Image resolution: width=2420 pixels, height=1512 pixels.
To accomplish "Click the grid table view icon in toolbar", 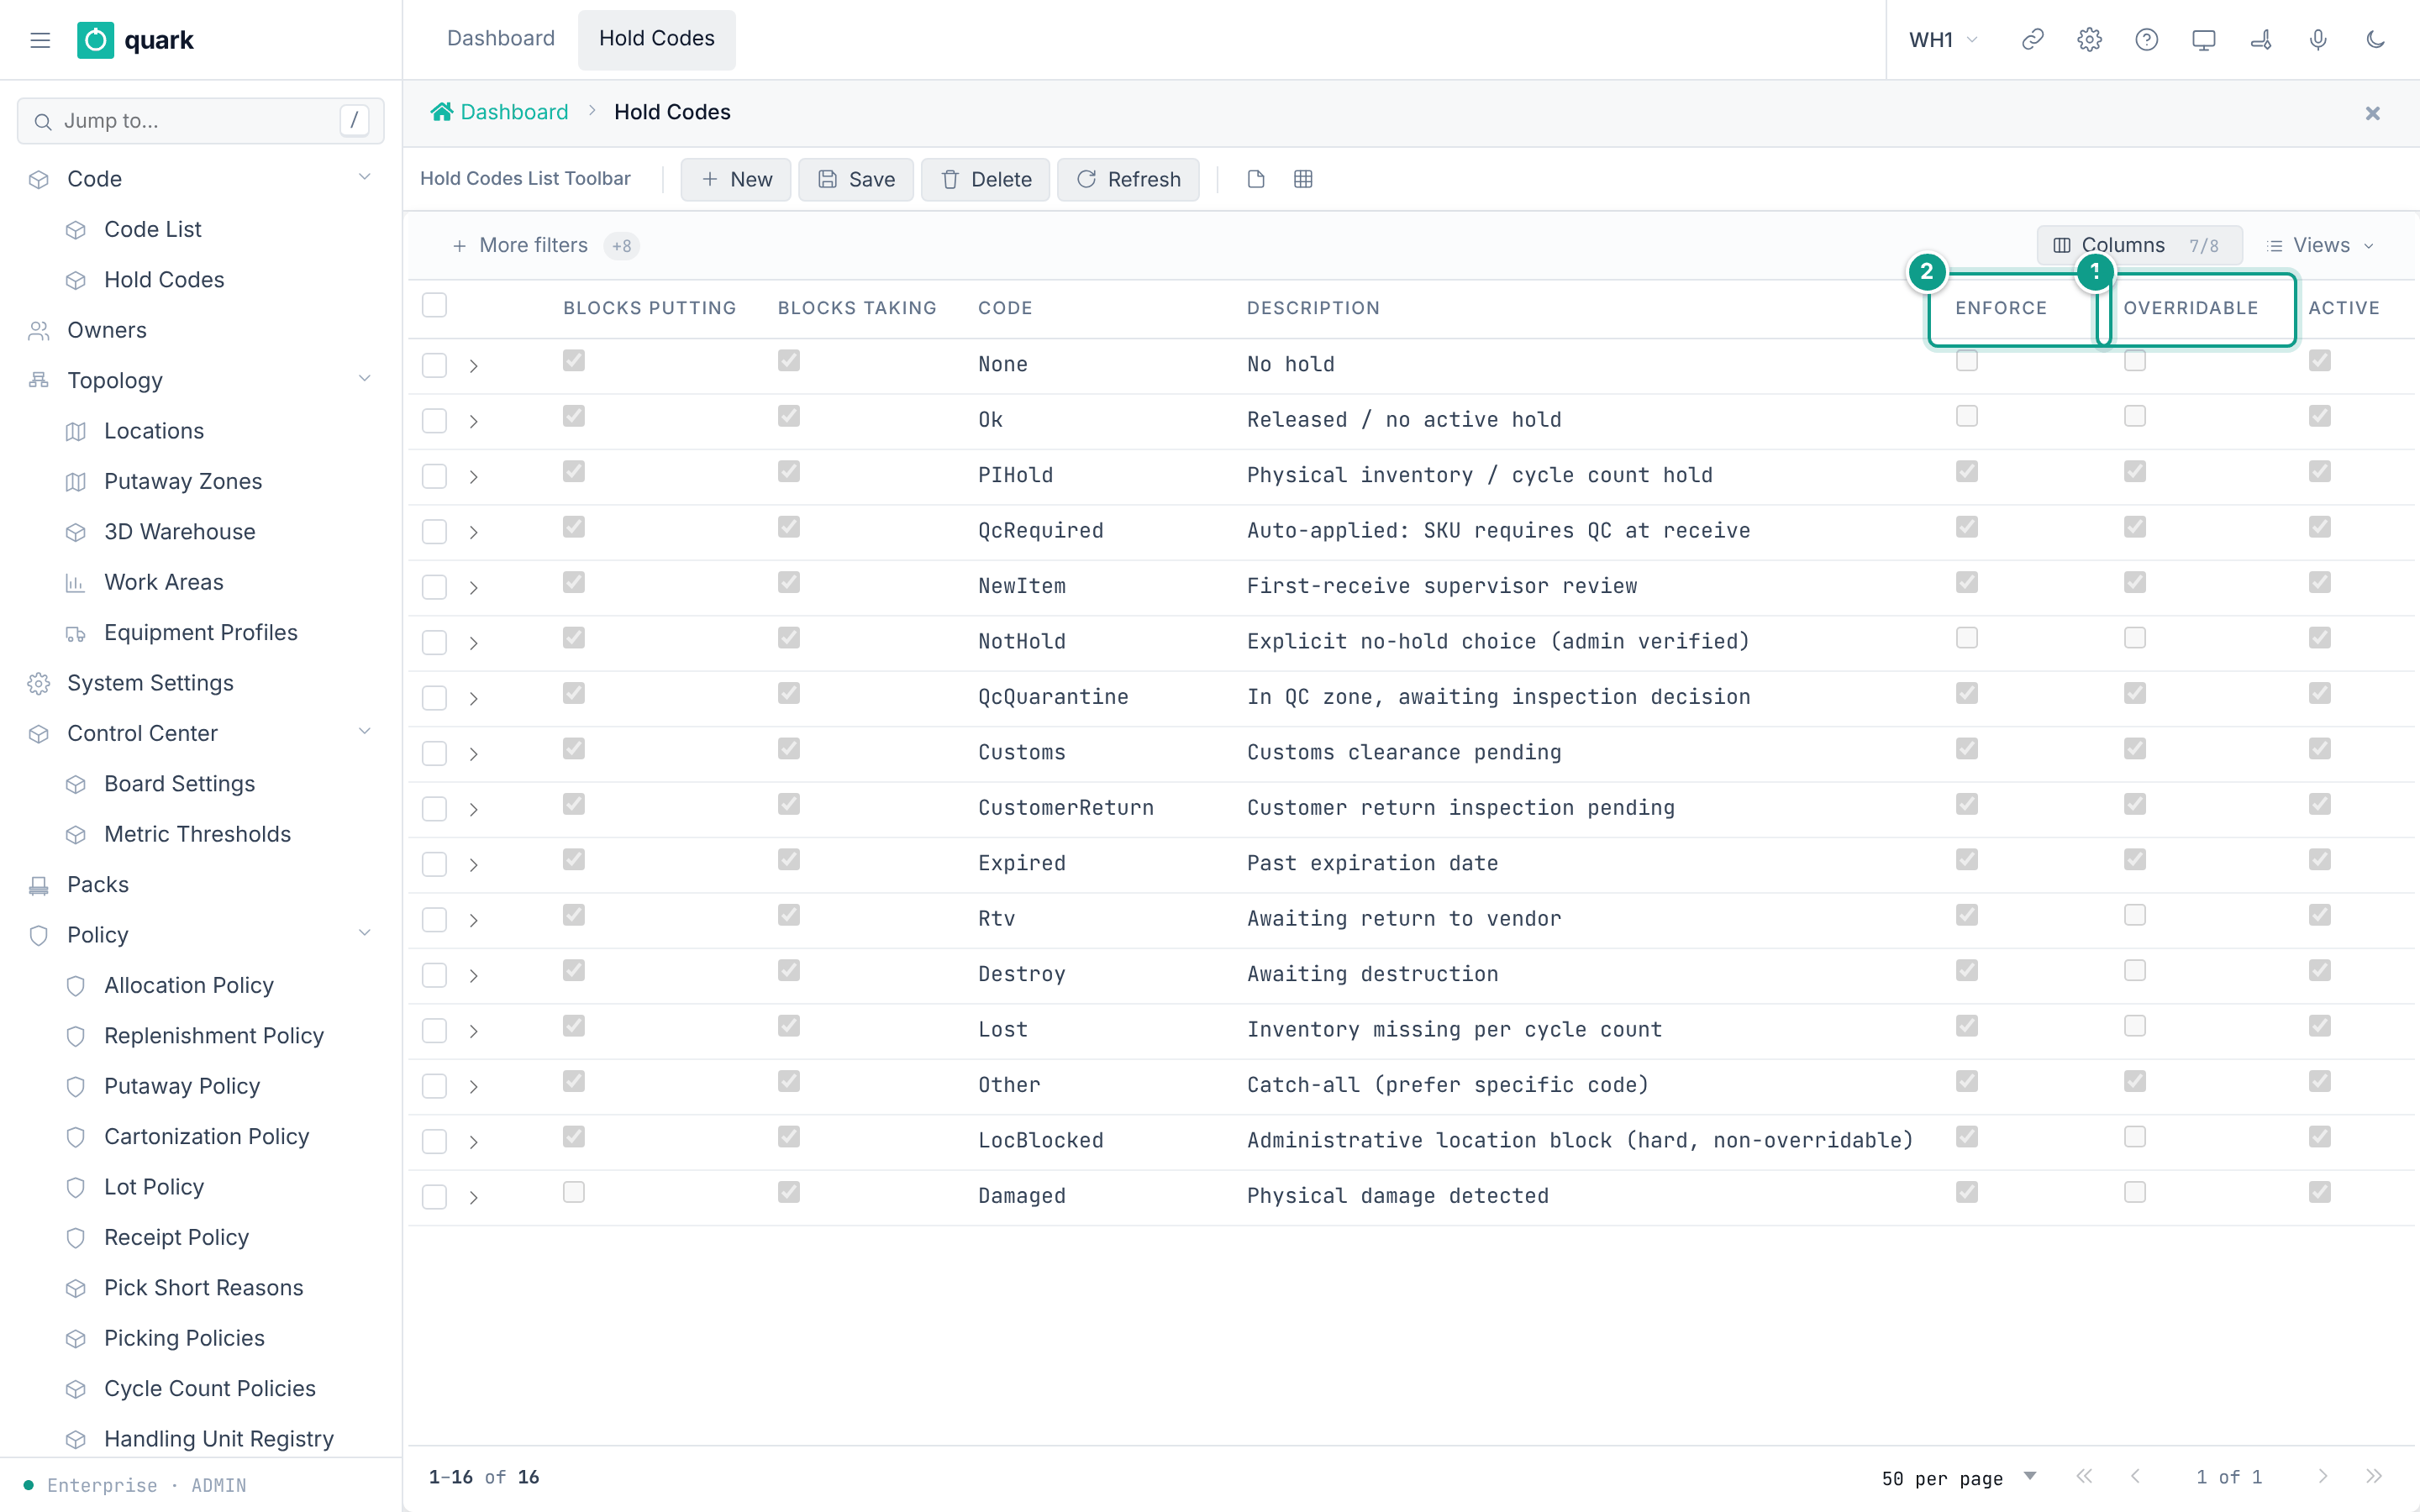I will [x=1303, y=179].
